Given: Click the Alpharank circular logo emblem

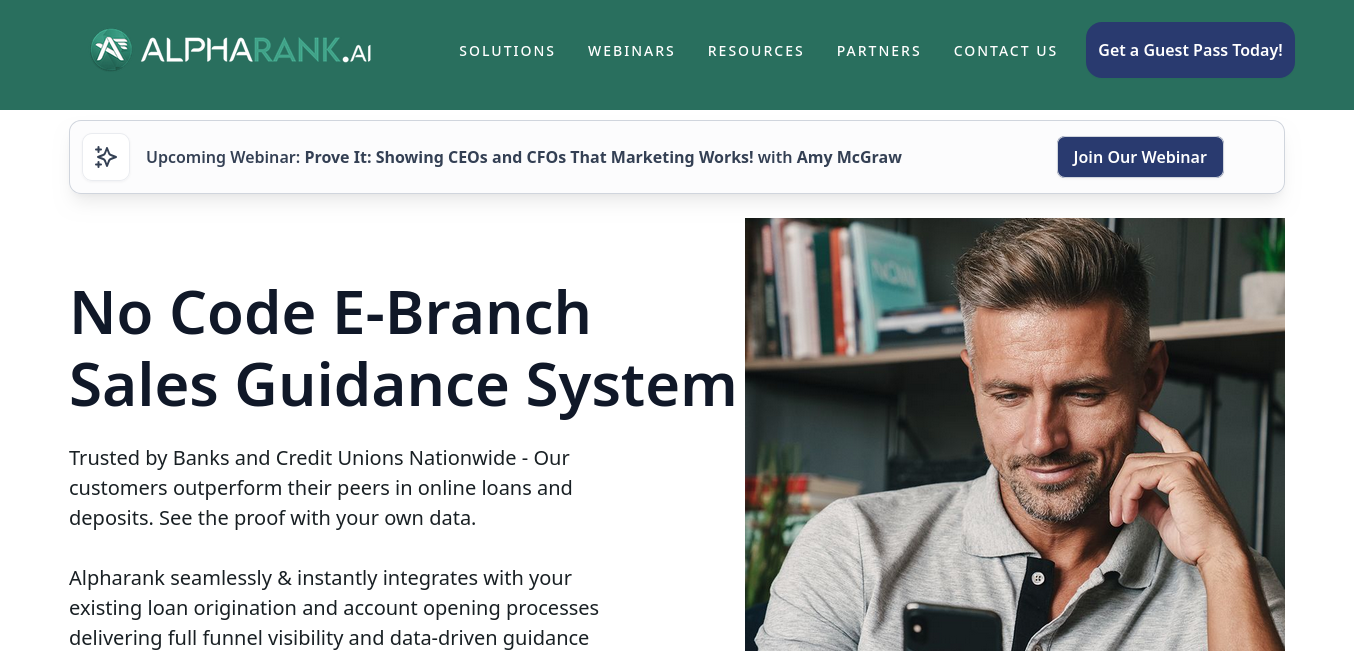Looking at the screenshot, I should 111,50.
